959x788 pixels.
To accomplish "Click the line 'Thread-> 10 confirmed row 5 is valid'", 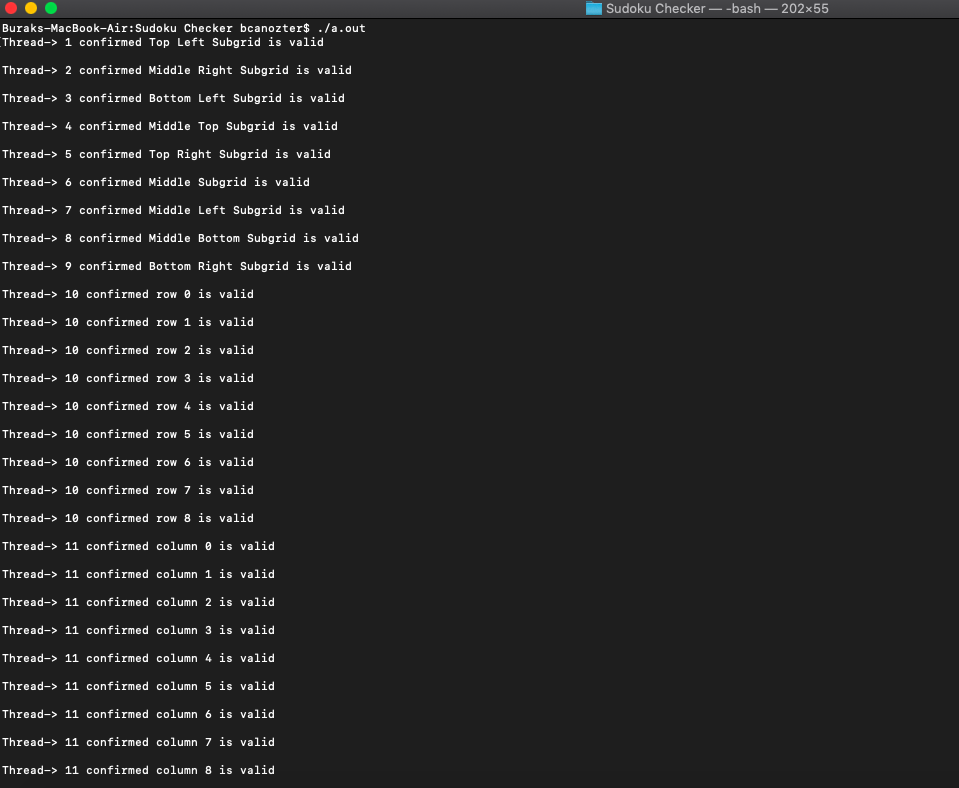I will [x=128, y=434].
